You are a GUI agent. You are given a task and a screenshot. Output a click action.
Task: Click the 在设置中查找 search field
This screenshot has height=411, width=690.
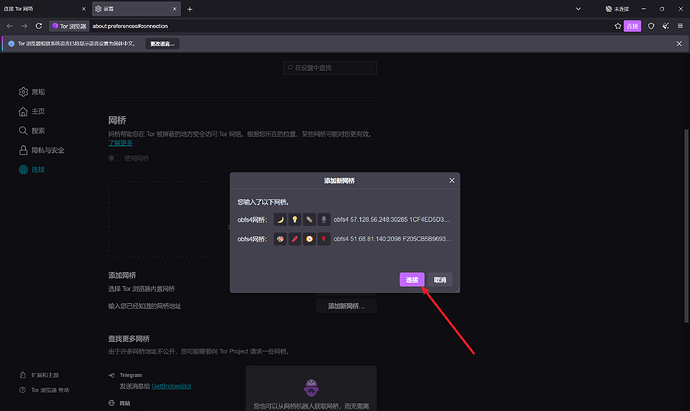[330, 68]
